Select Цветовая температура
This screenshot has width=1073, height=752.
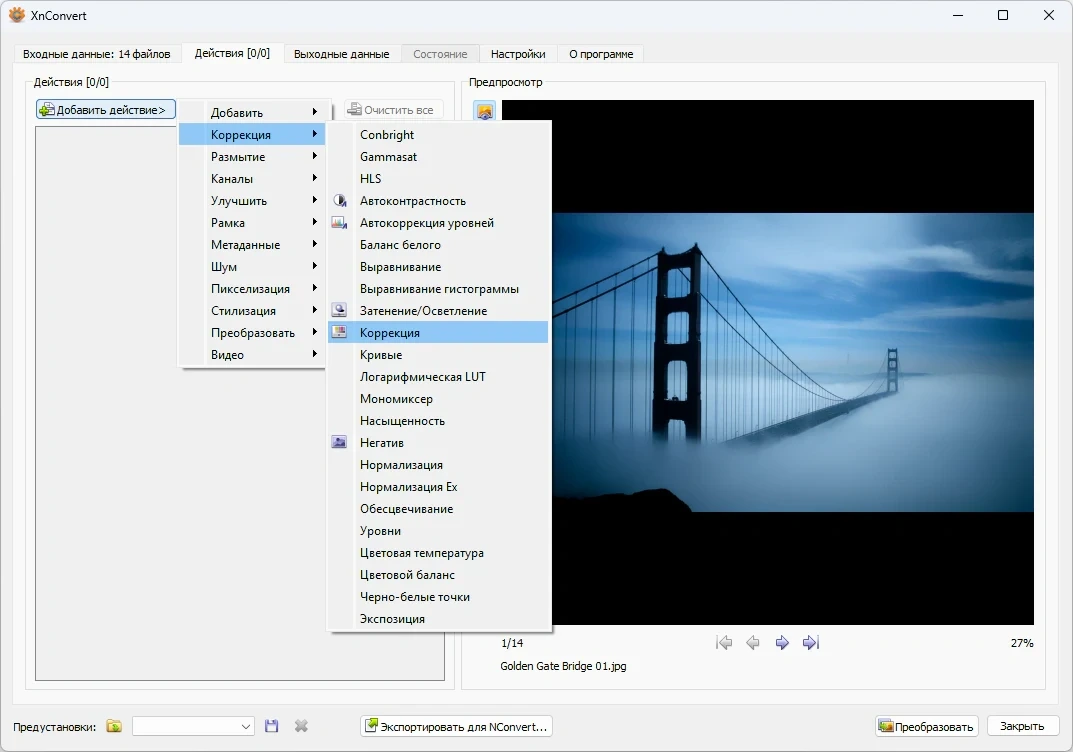point(438,552)
